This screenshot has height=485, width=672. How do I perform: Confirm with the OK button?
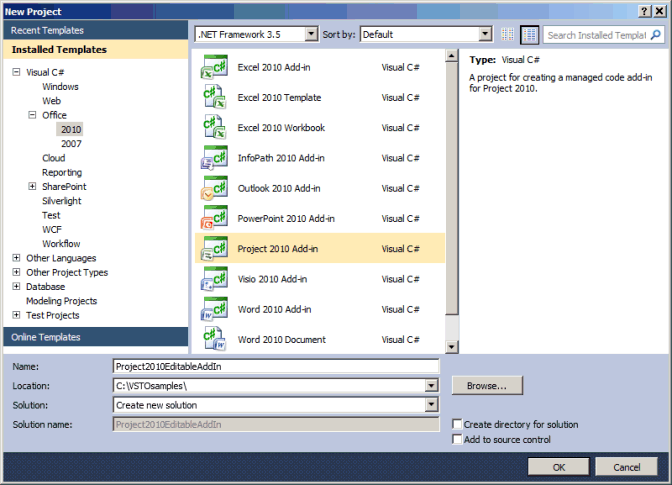[x=558, y=467]
